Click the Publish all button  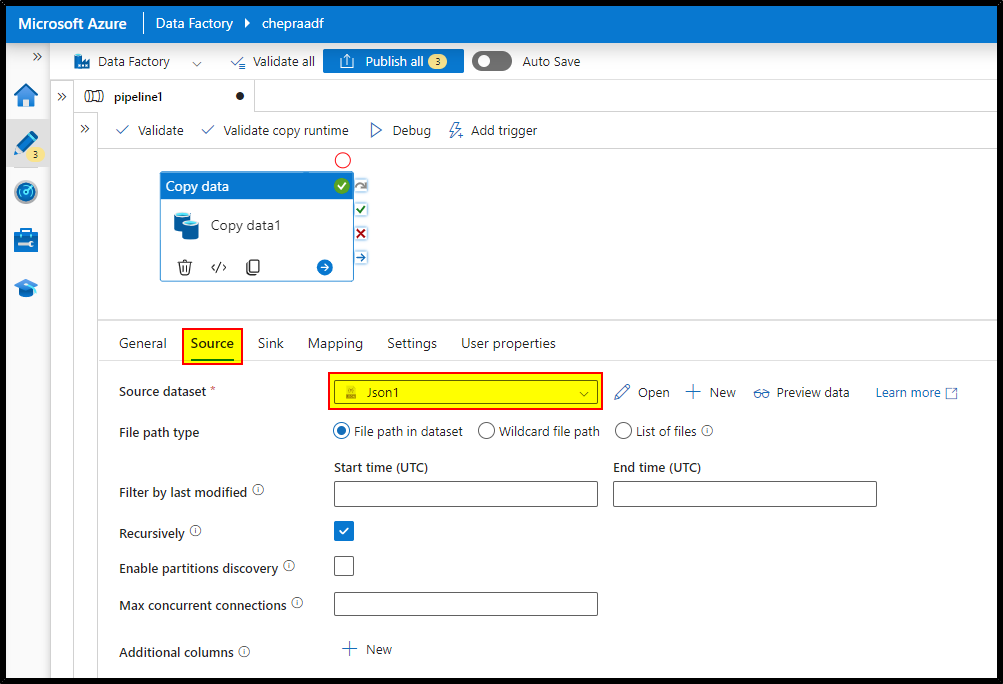click(393, 61)
